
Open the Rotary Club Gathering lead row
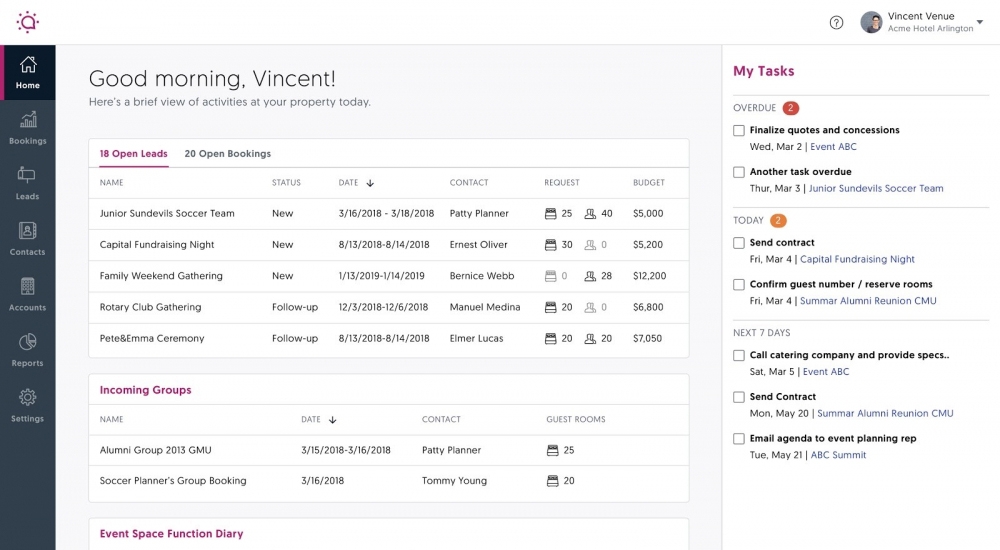pyautogui.click(x=150, y=307)
